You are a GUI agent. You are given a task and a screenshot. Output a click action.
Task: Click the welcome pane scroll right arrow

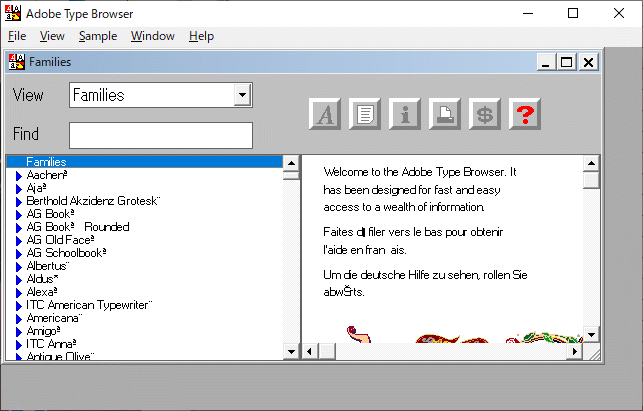click(575, 352)
